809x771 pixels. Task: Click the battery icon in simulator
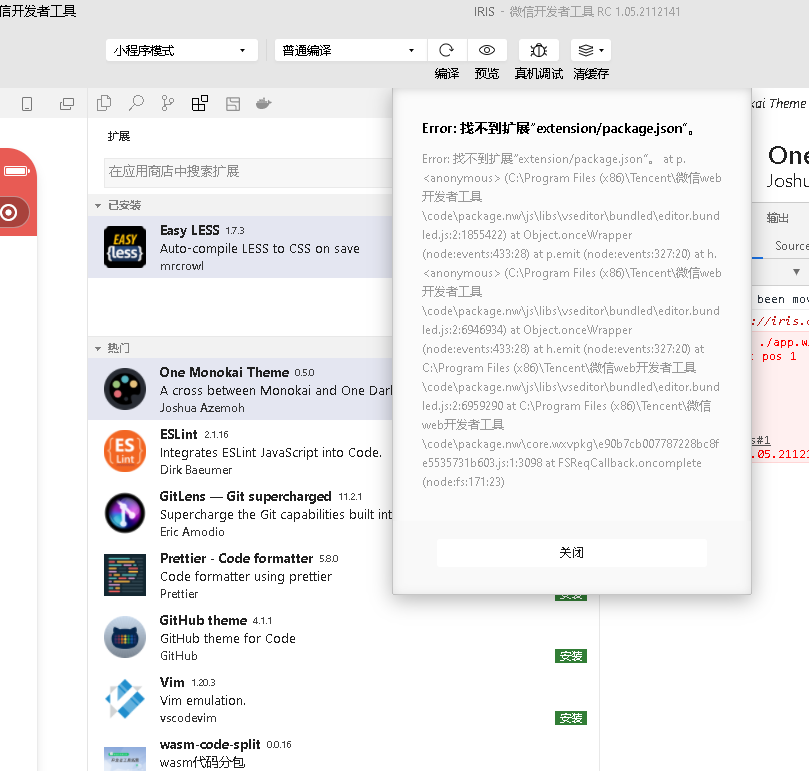coord(16,171)
